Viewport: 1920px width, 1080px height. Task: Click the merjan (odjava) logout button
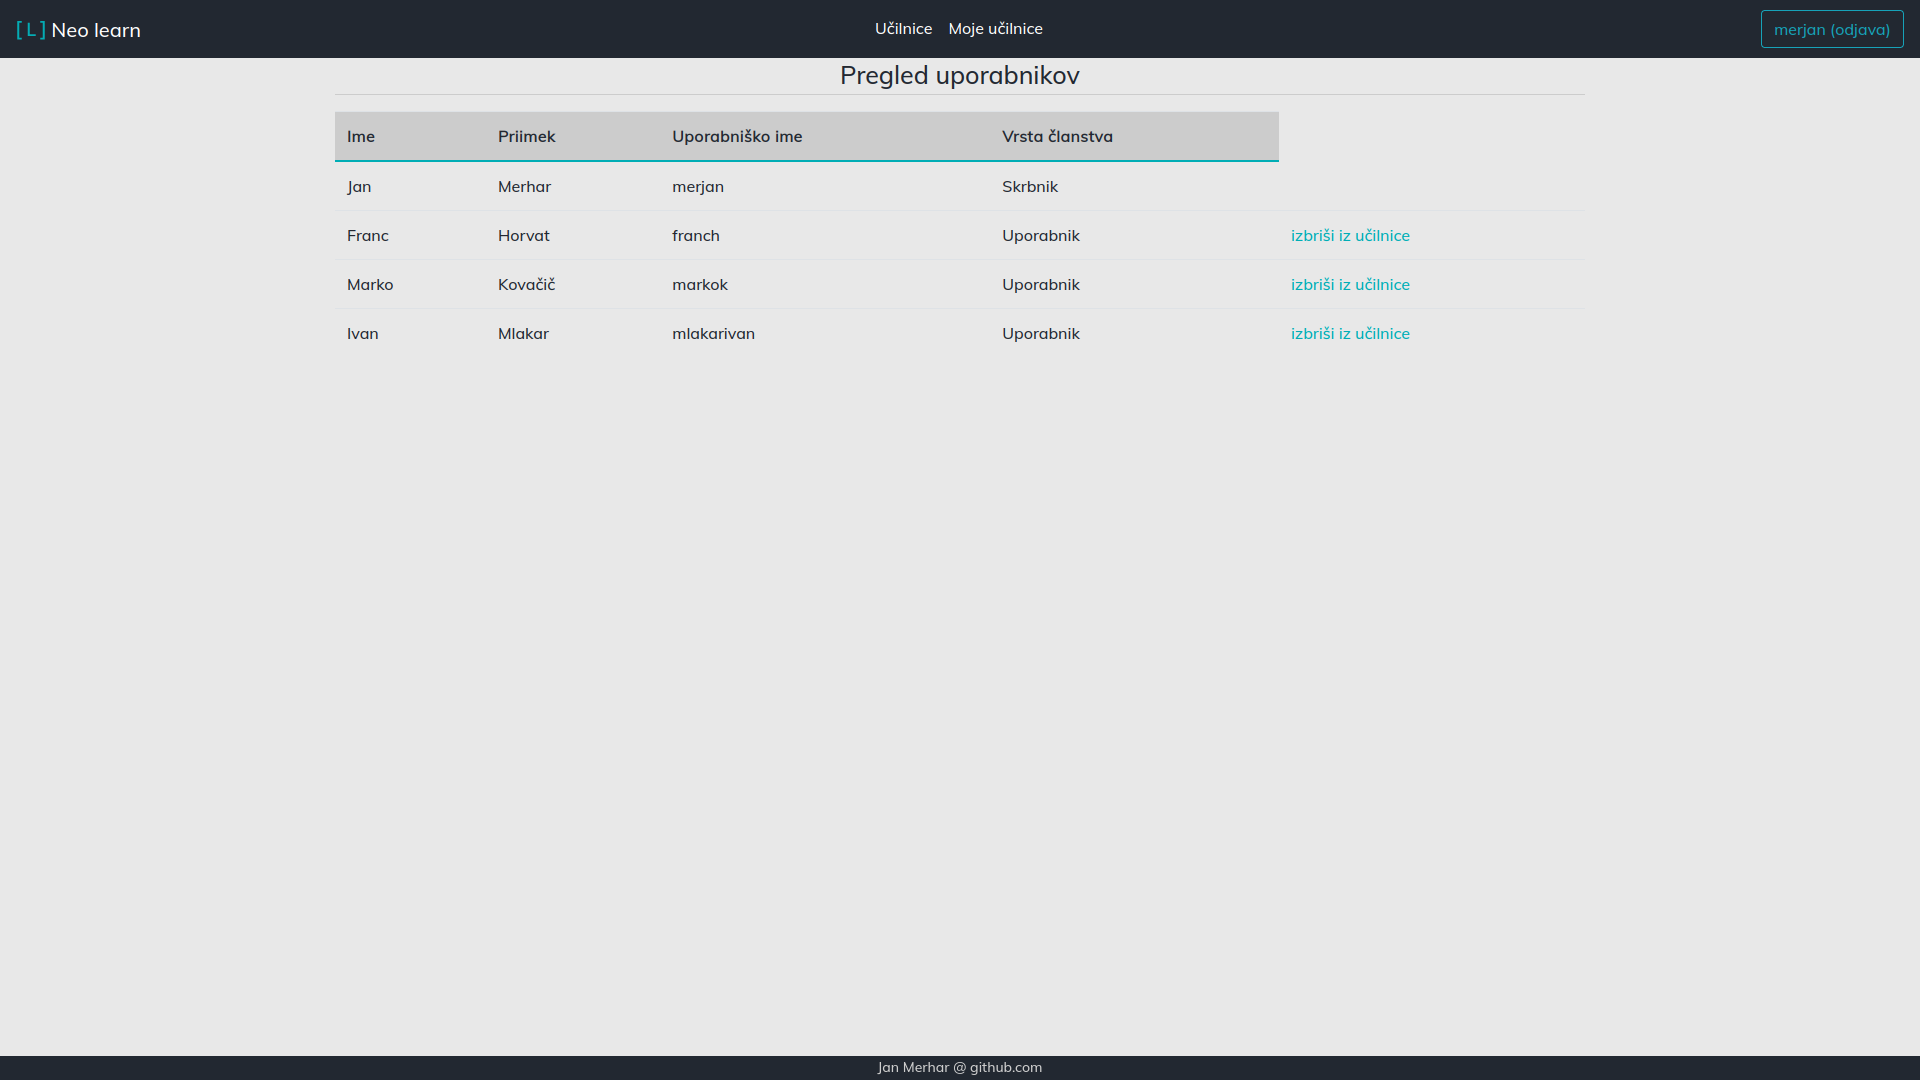(1831, 29)
